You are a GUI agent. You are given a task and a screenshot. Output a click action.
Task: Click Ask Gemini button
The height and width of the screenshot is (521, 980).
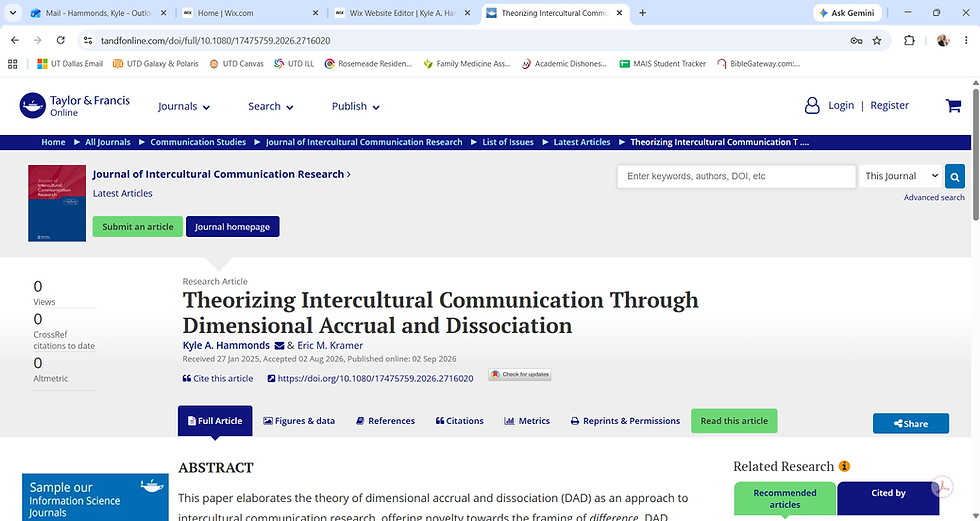coord(847,12)
